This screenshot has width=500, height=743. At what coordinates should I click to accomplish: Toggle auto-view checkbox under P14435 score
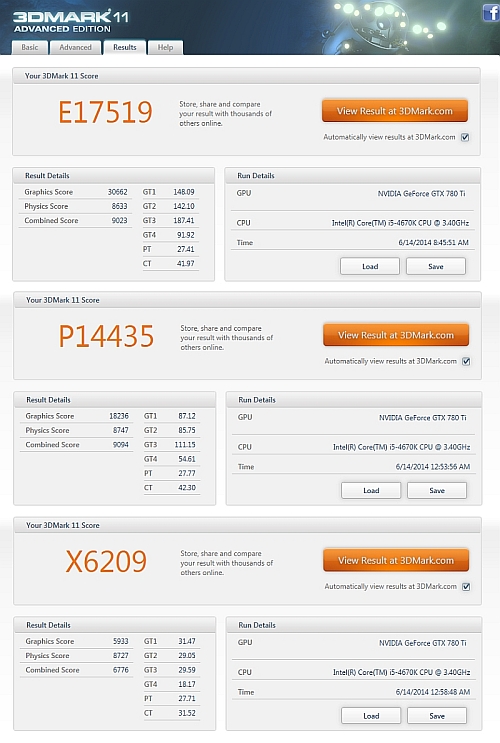click(x=466, y=361)
